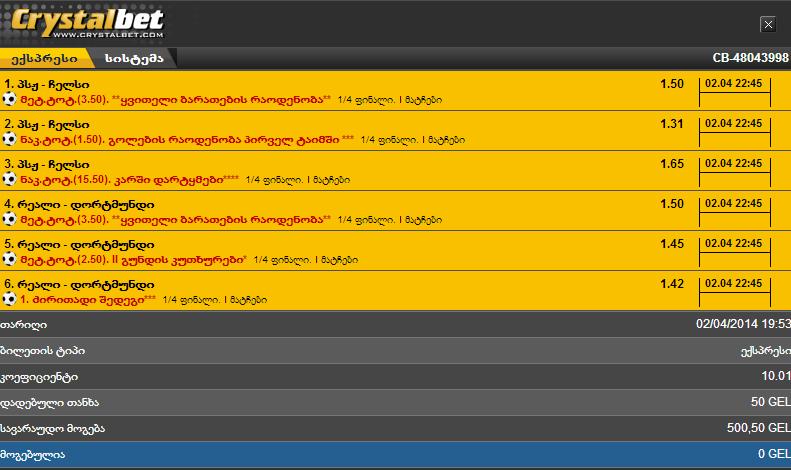Click the 1.31 odds in row 2
This screenshot has height=470, width=791.
point(672,124)
